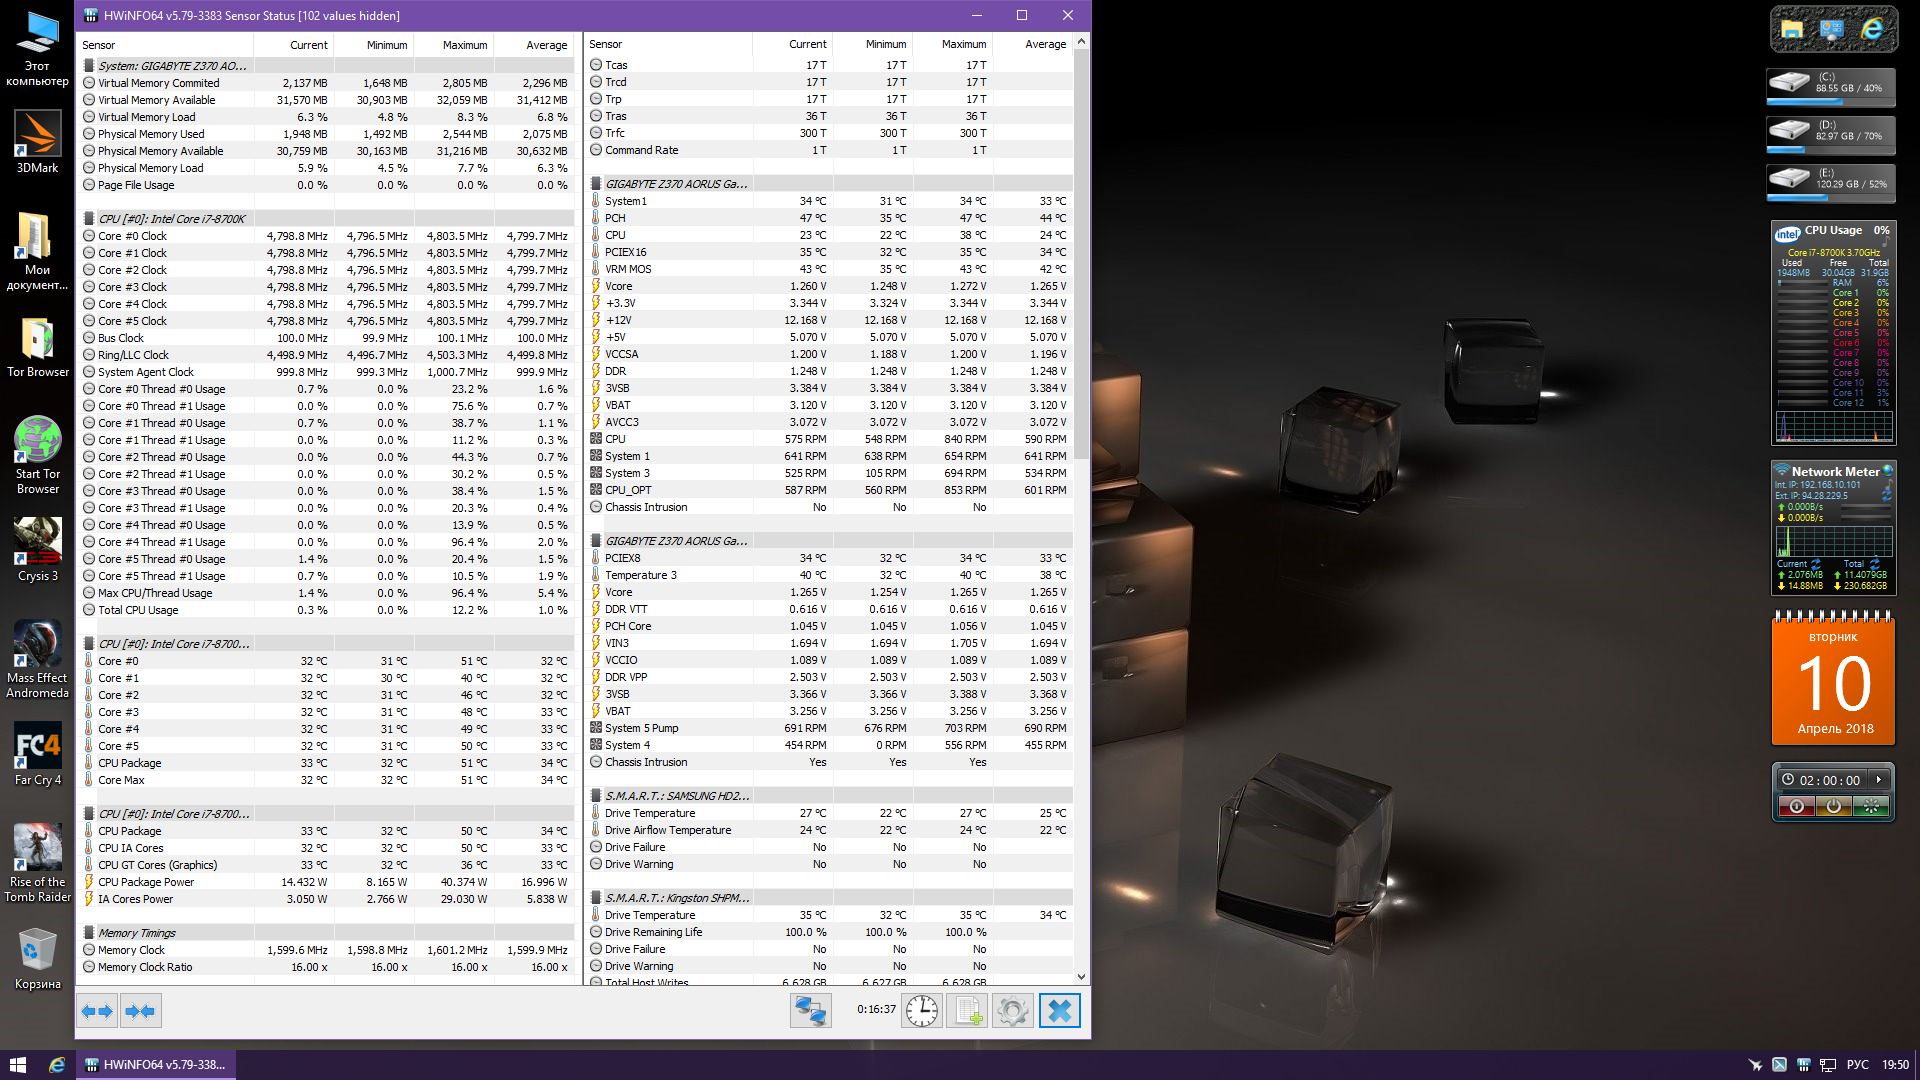Click the Maximum column header in left panel

click(x=464, y=45)
